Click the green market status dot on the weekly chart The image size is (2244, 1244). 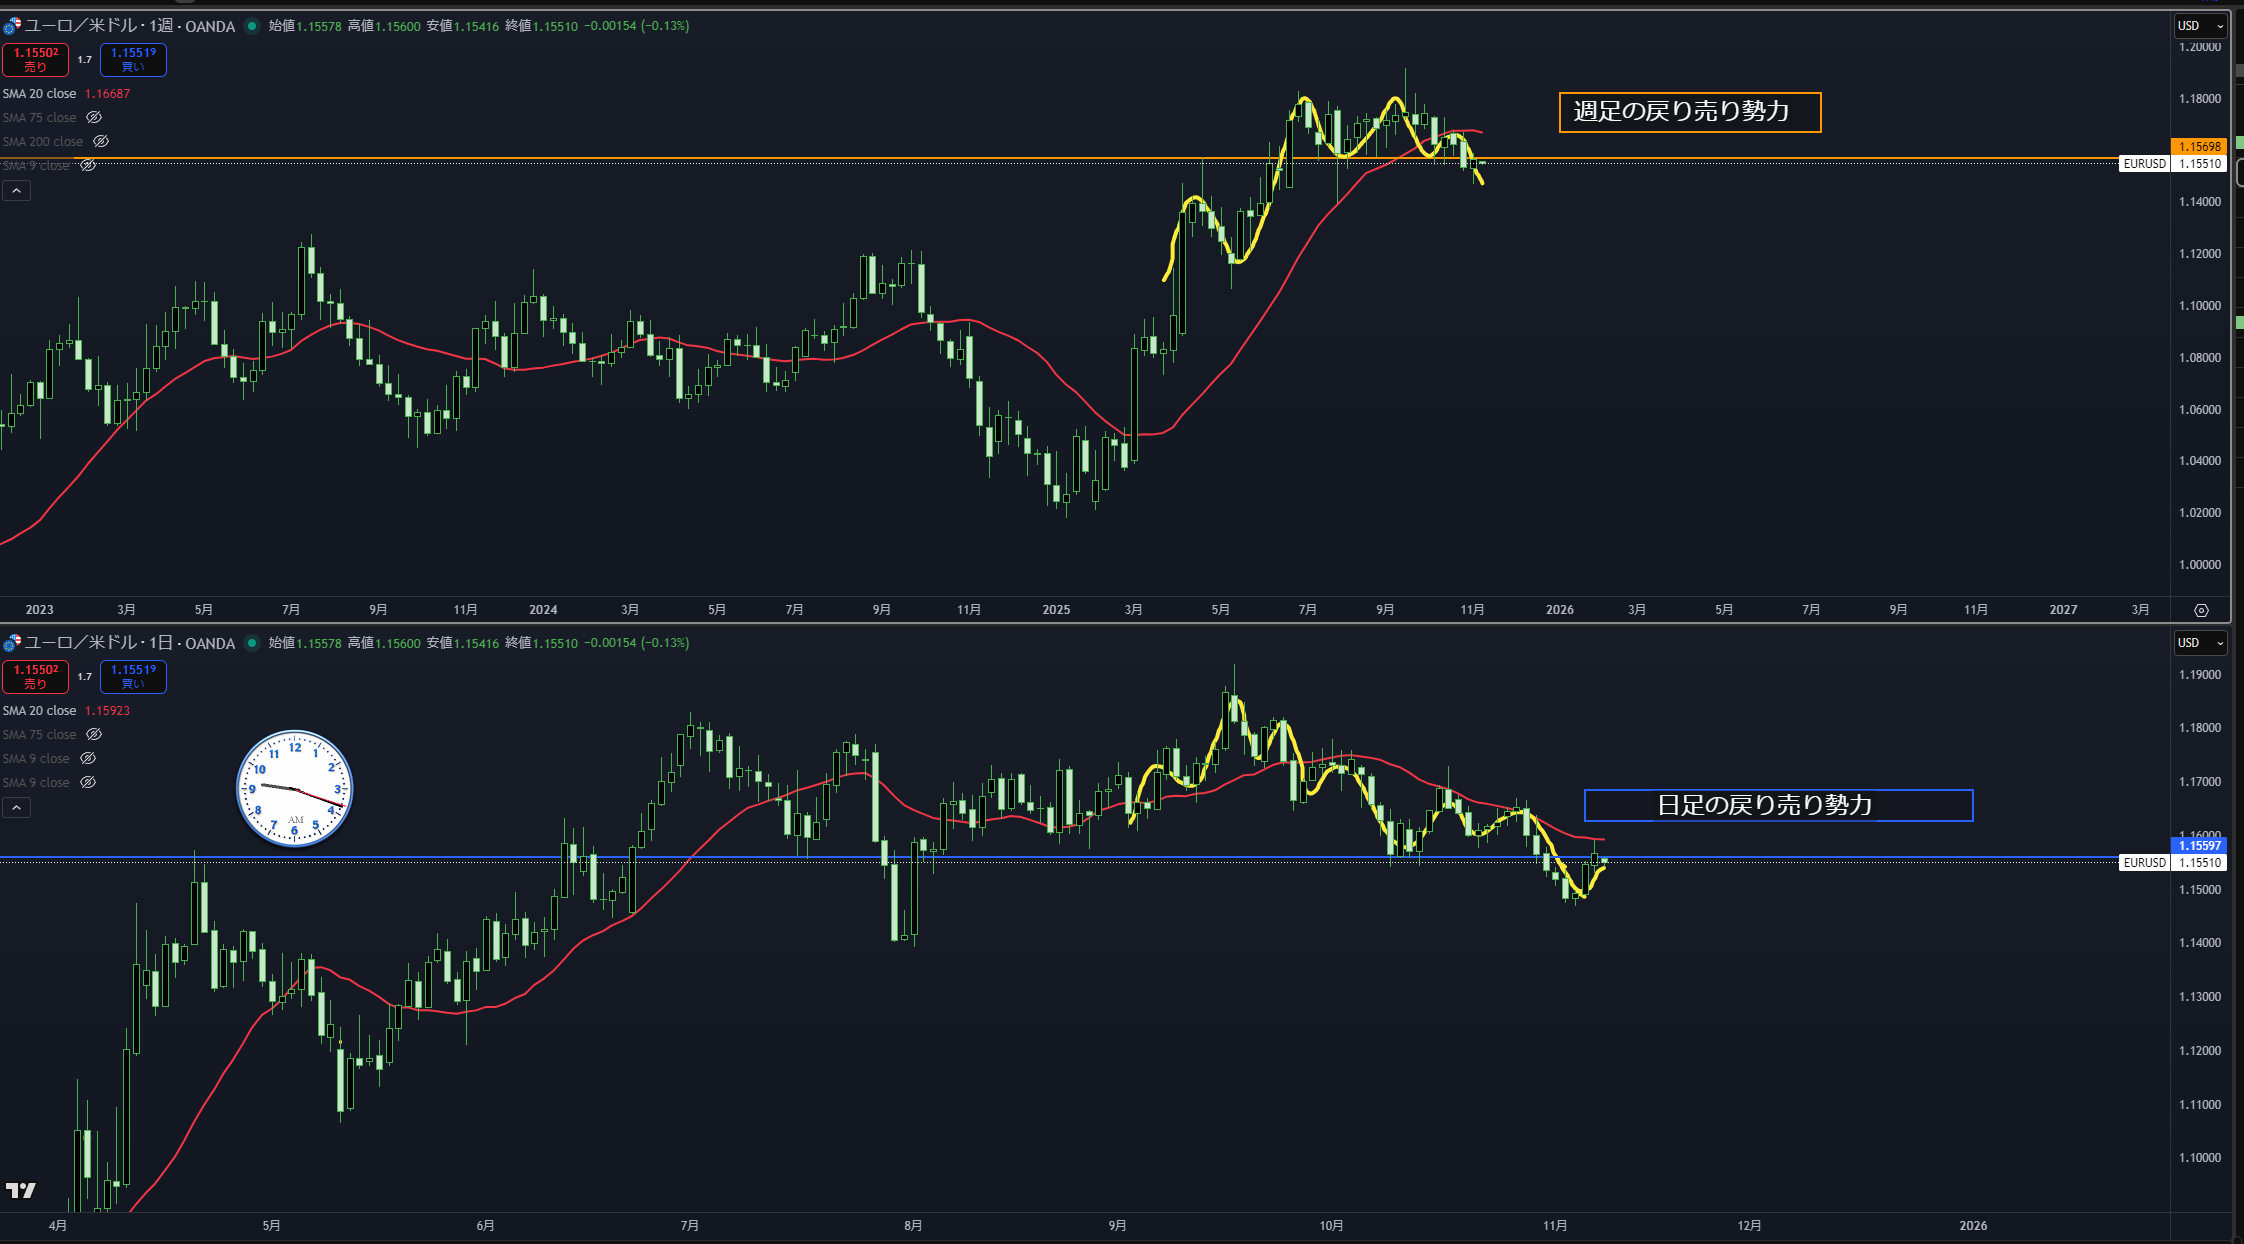tap(252, 26)
